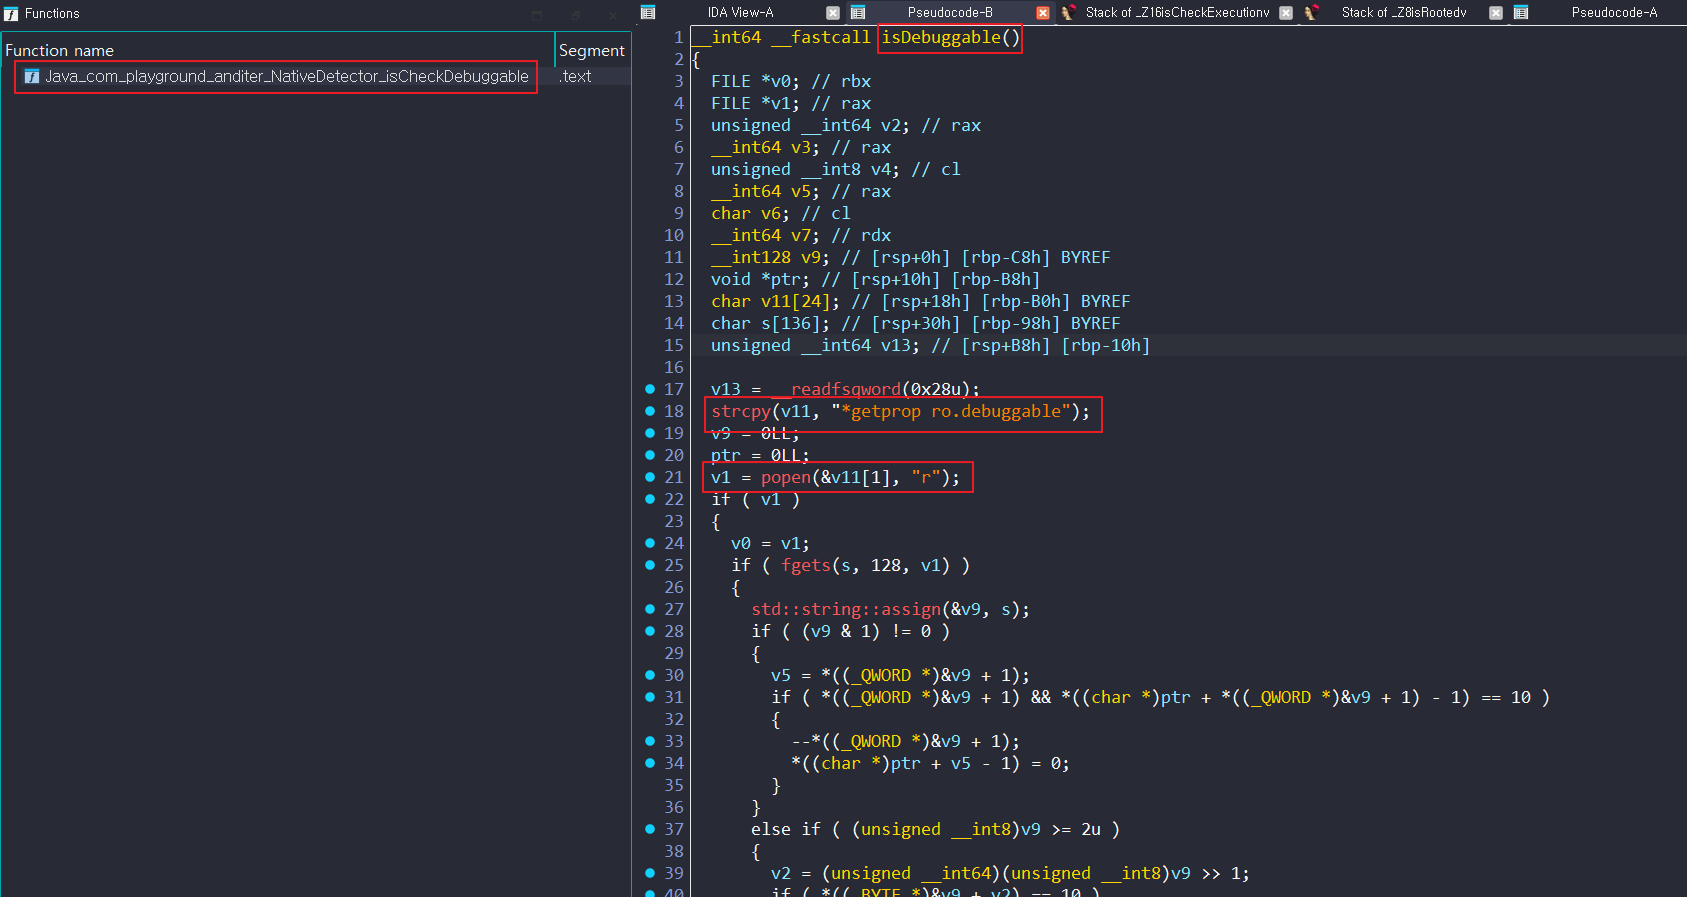Click std::string::assign on line 27

pyautogui.click(x=846, y=609)
